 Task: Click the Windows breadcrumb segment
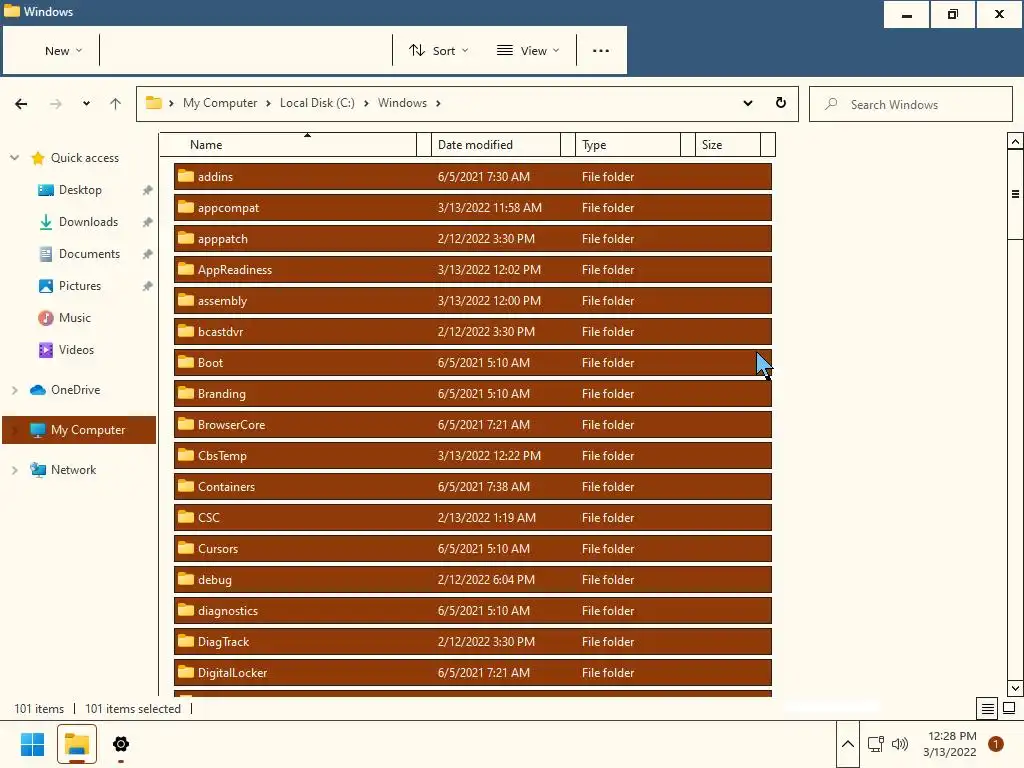[x=402, y=103]
